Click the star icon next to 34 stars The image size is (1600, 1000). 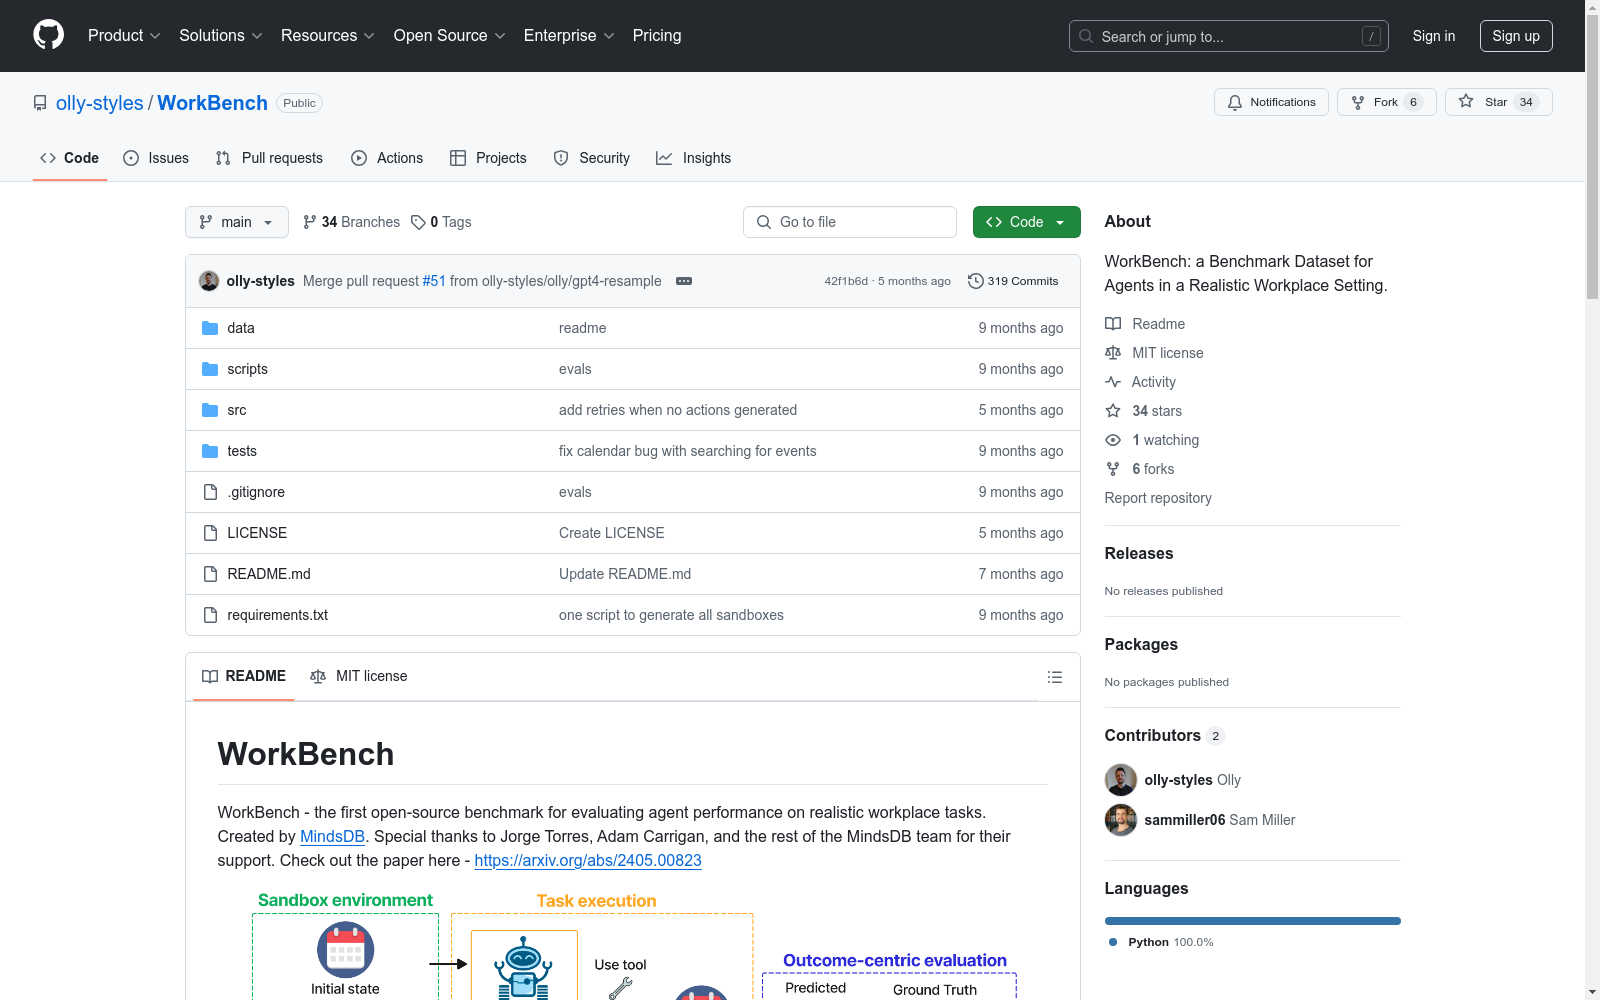[1113, 411]
